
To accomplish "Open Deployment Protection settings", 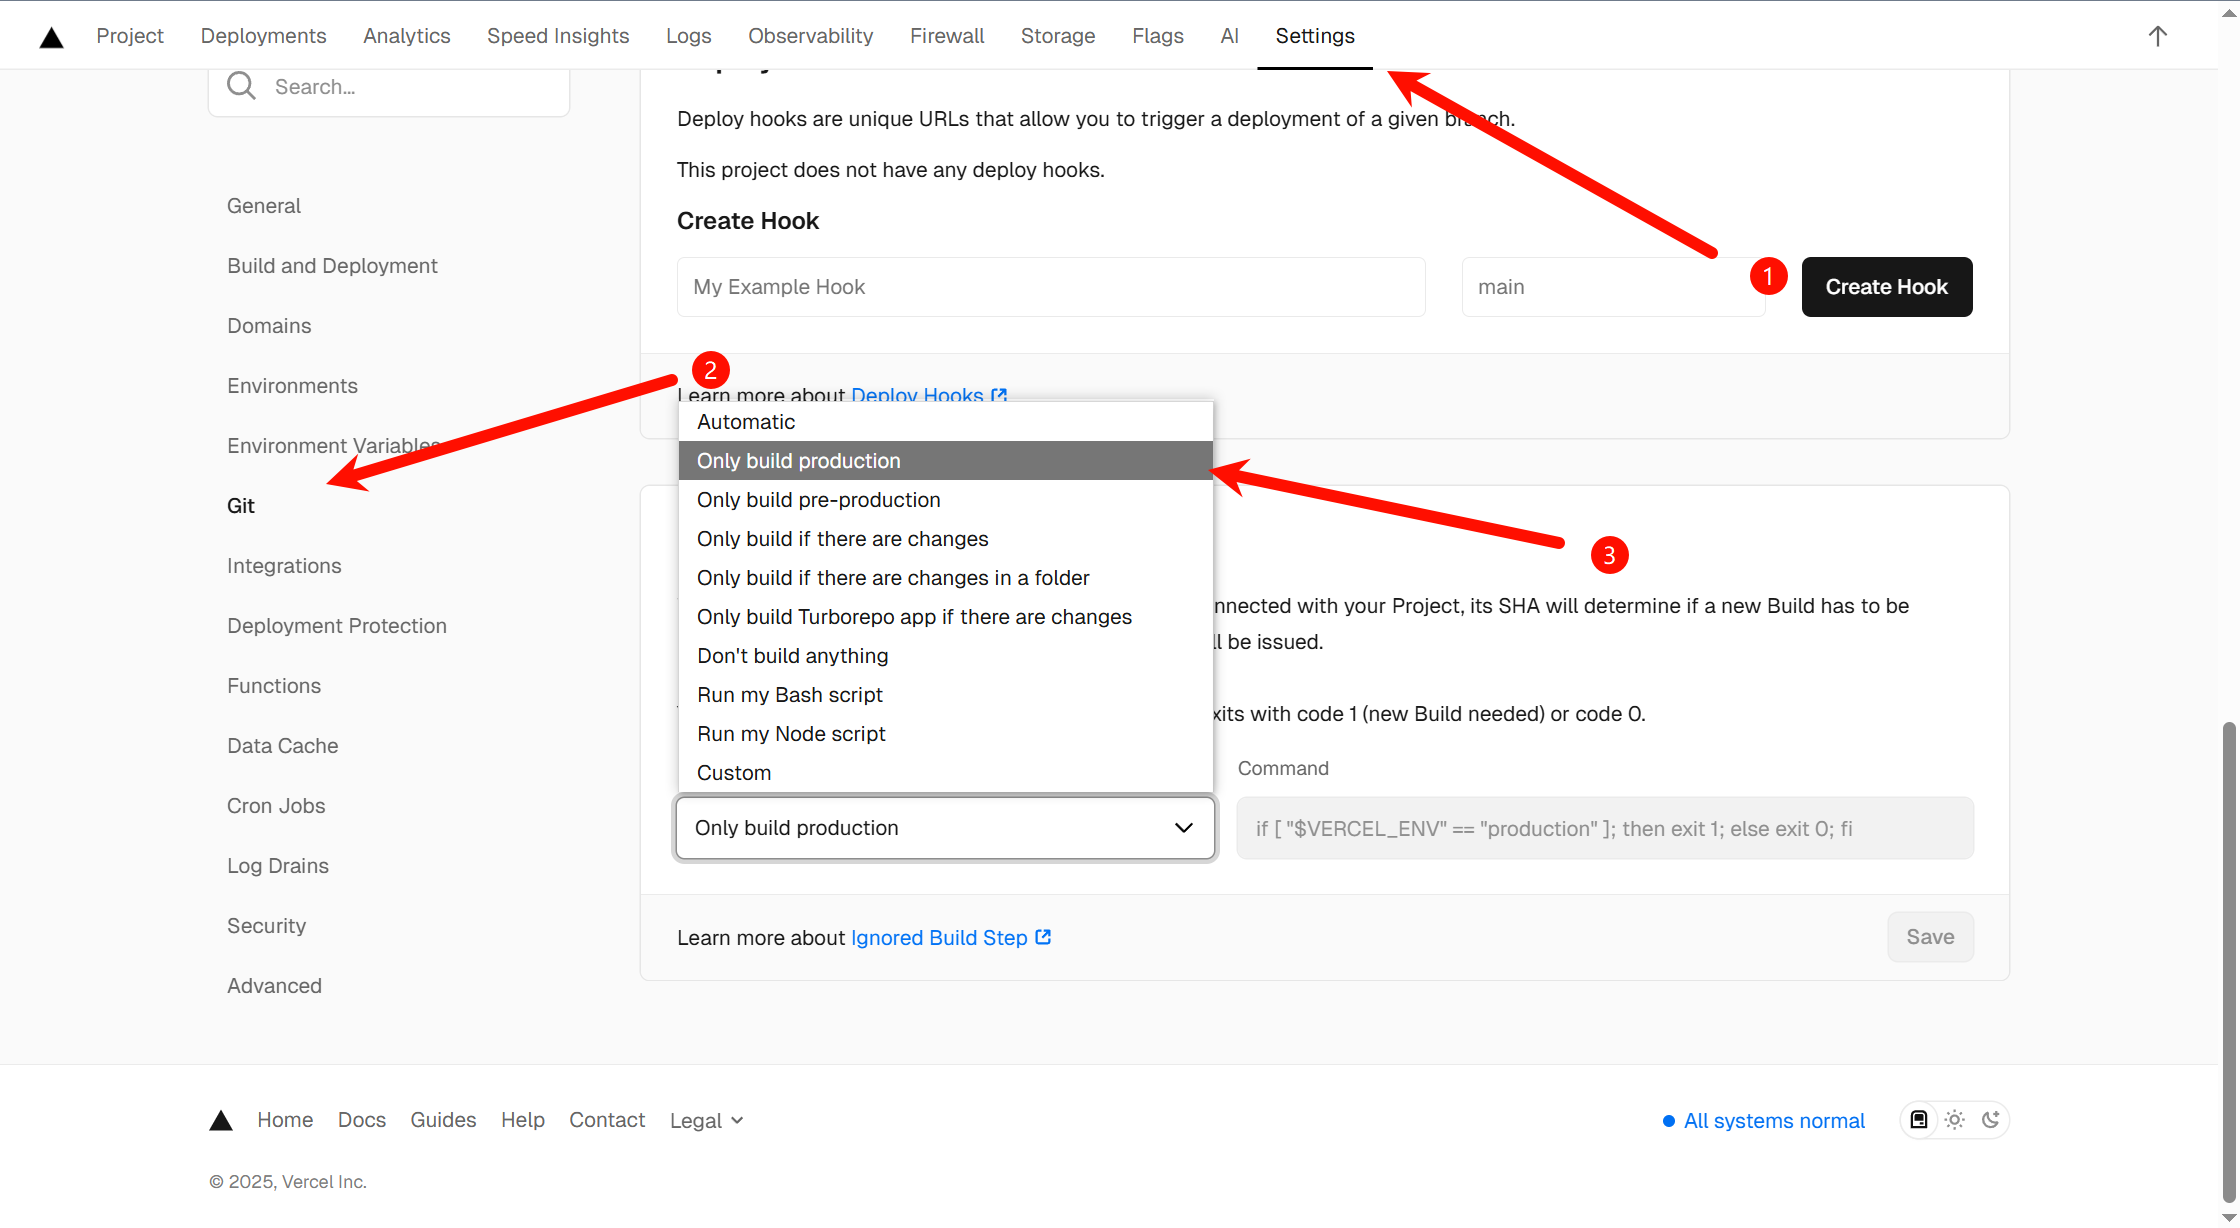I will [x=337, y=626].
